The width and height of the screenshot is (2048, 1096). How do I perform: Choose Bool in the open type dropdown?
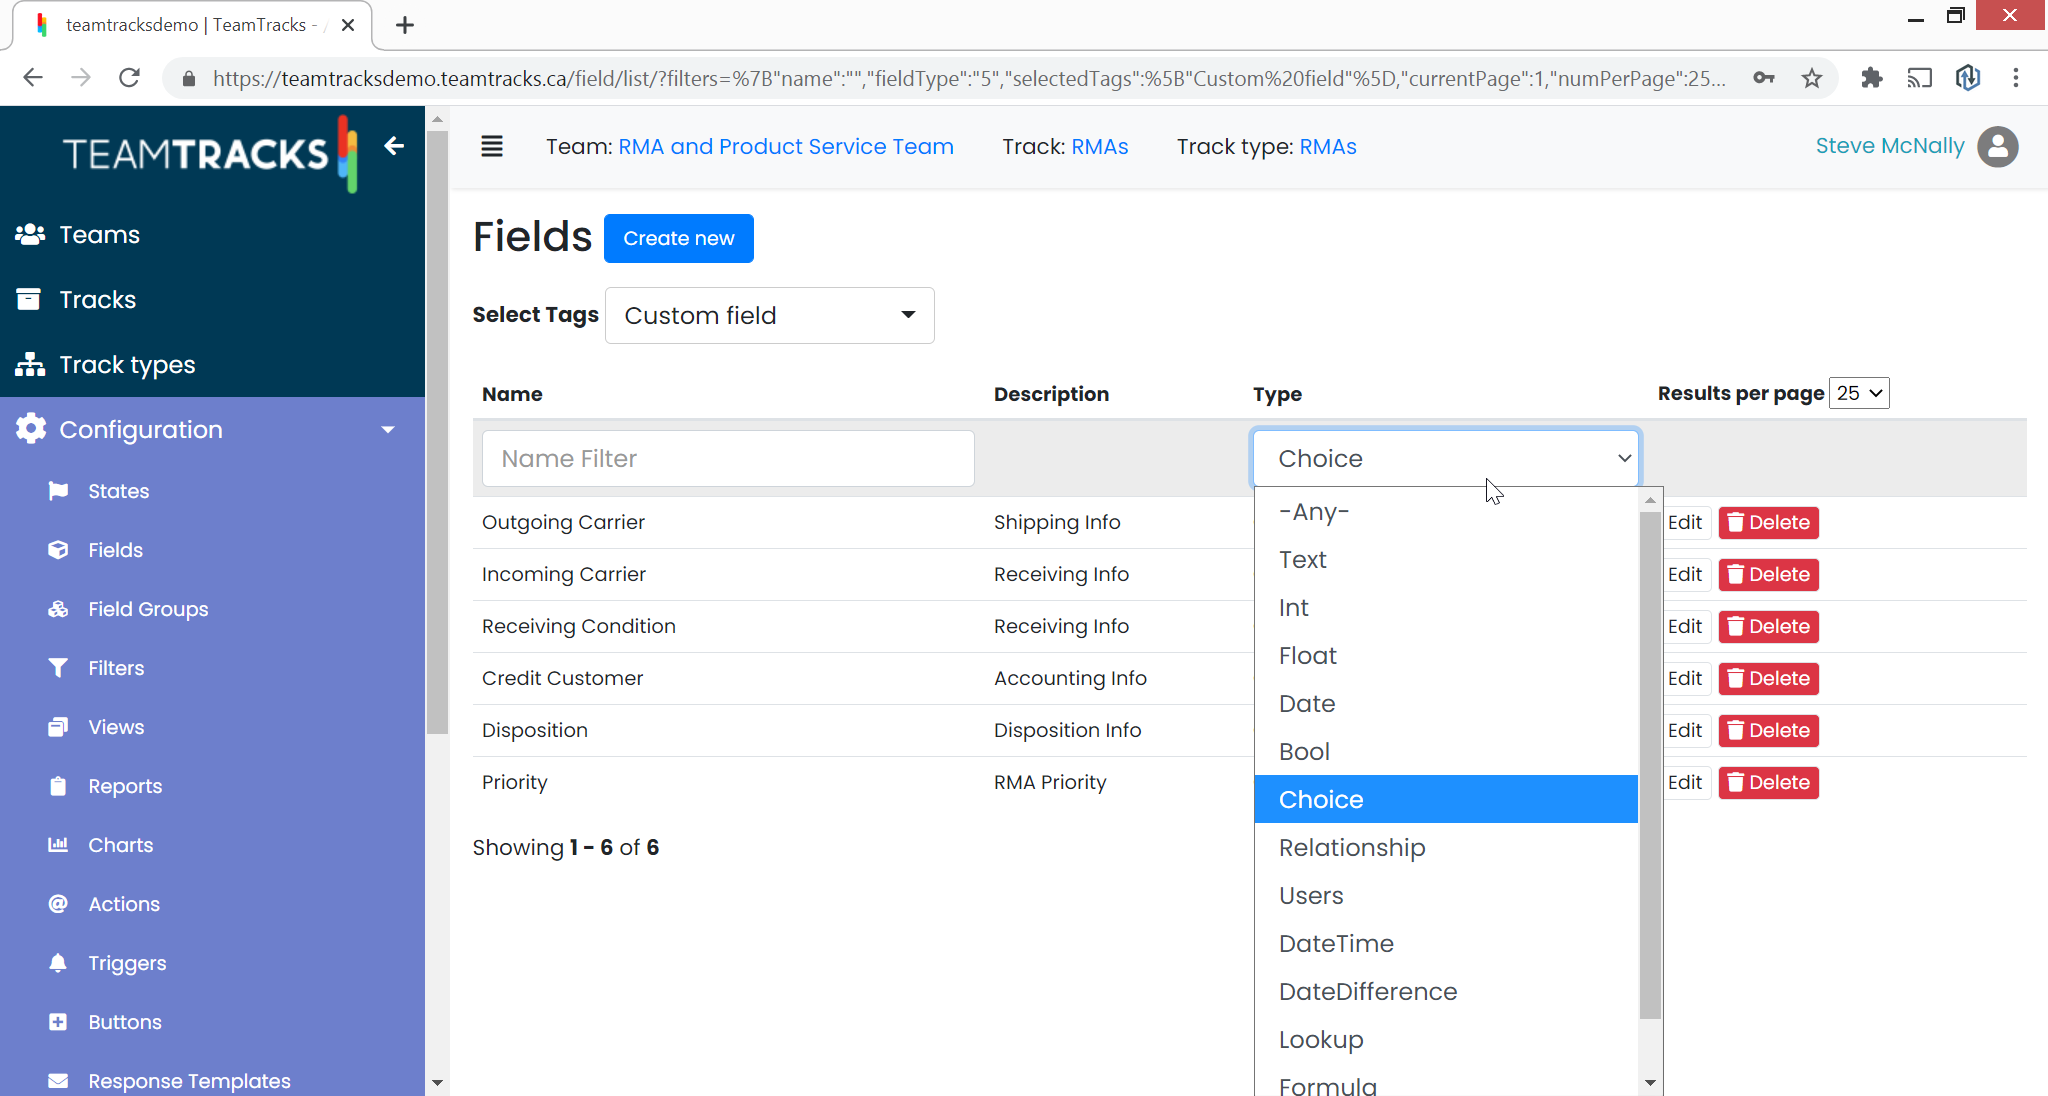(x=1304, y=751)
